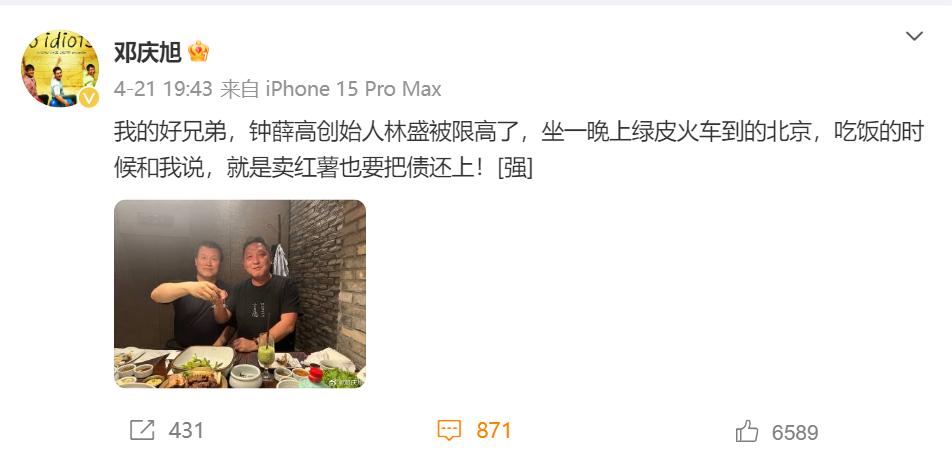Enlarge the dinner photo thumbnail
Image resolution: width=952 pixels, height=470 pixels.
(240, 294)
